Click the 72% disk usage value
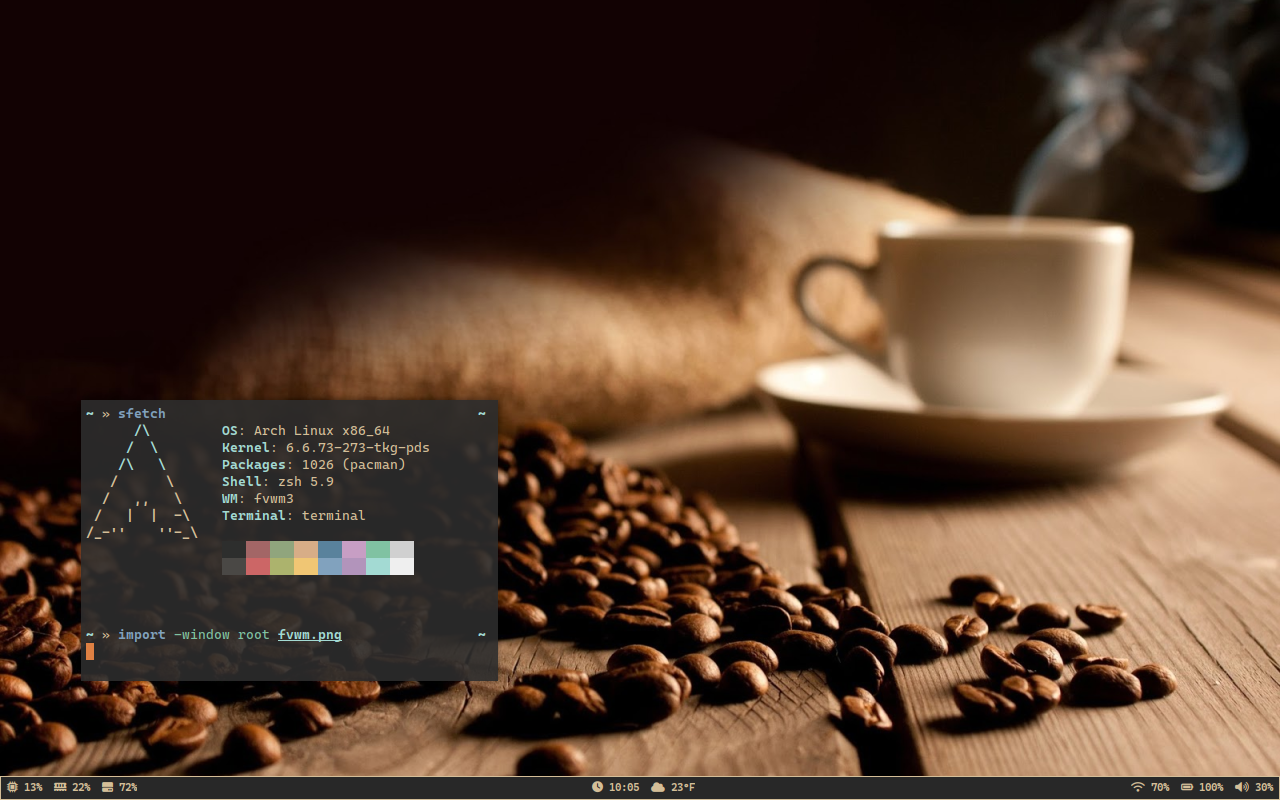The width and height of the screenshot is (1280, 800). point(128,787)
